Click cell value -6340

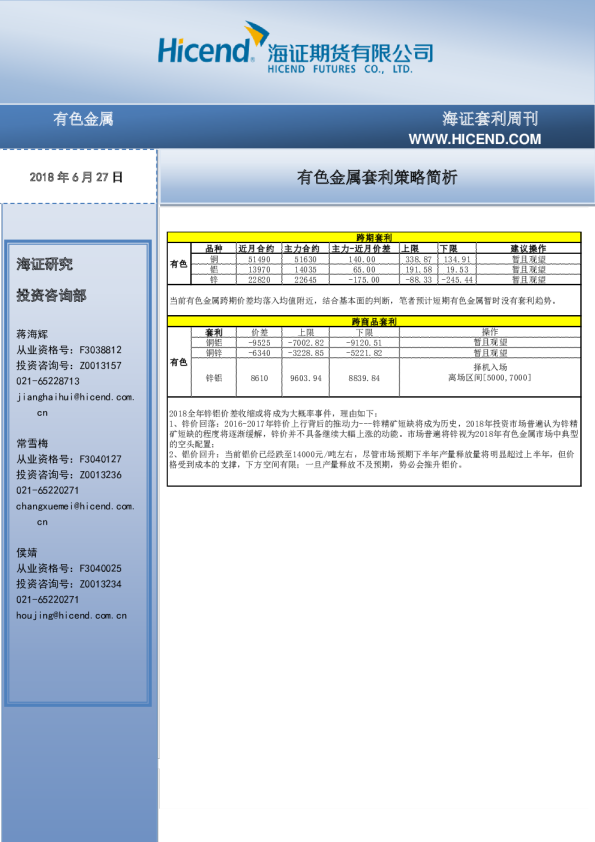point(259,353)
